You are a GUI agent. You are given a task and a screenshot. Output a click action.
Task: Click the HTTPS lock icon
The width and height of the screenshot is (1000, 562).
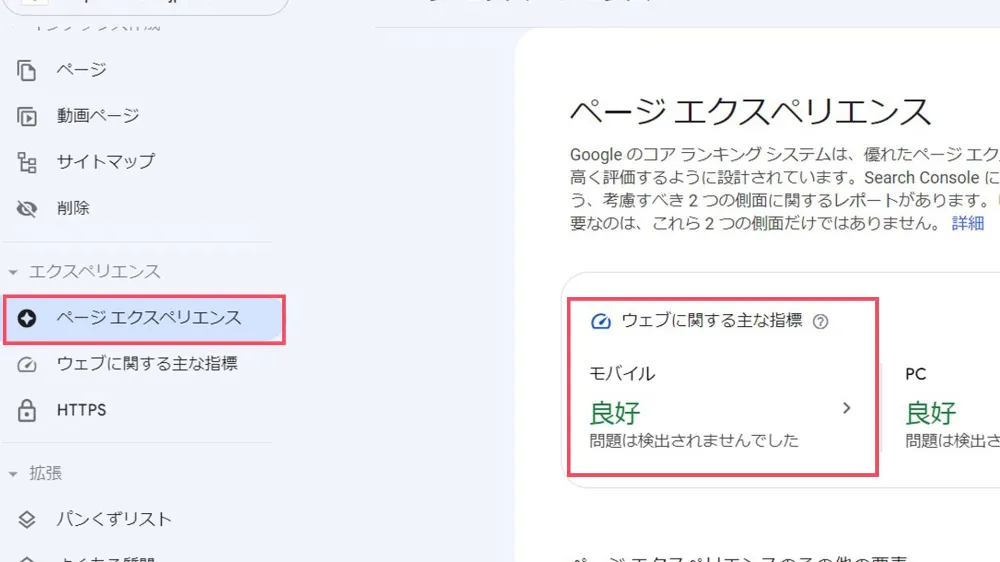pos(27,410)
